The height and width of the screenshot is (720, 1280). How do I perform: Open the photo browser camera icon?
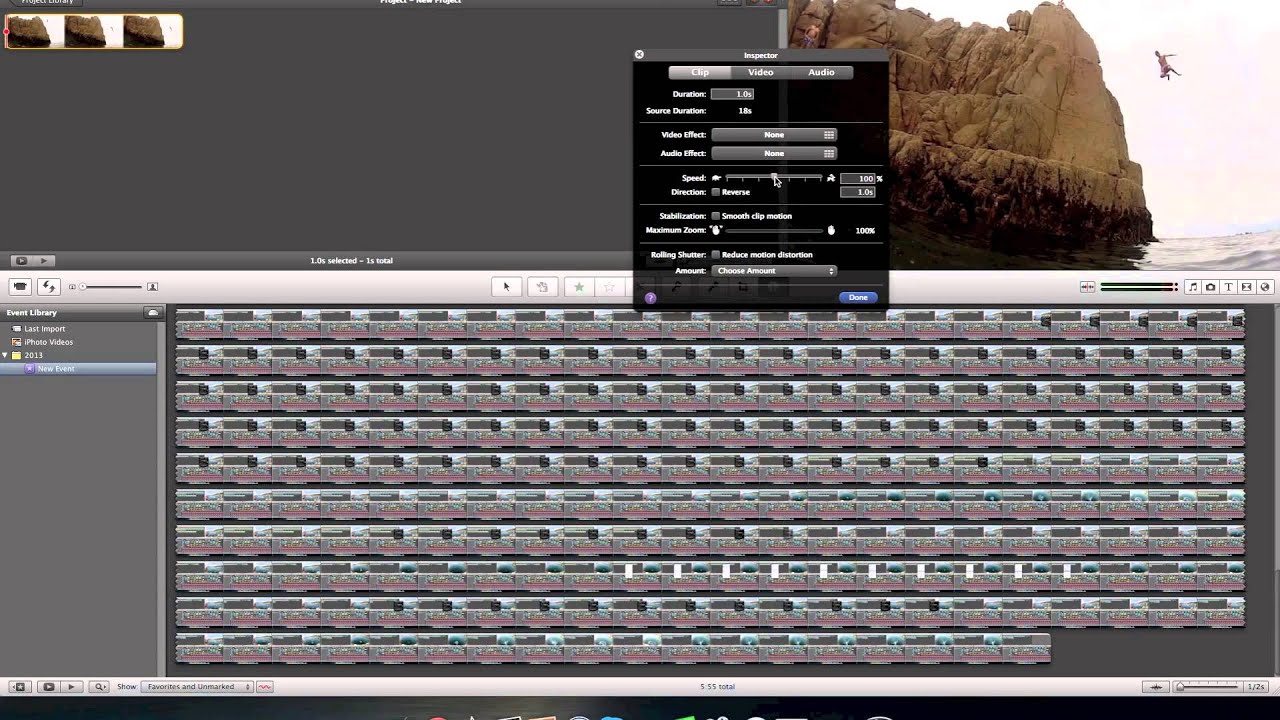(x=1210, y=287)
